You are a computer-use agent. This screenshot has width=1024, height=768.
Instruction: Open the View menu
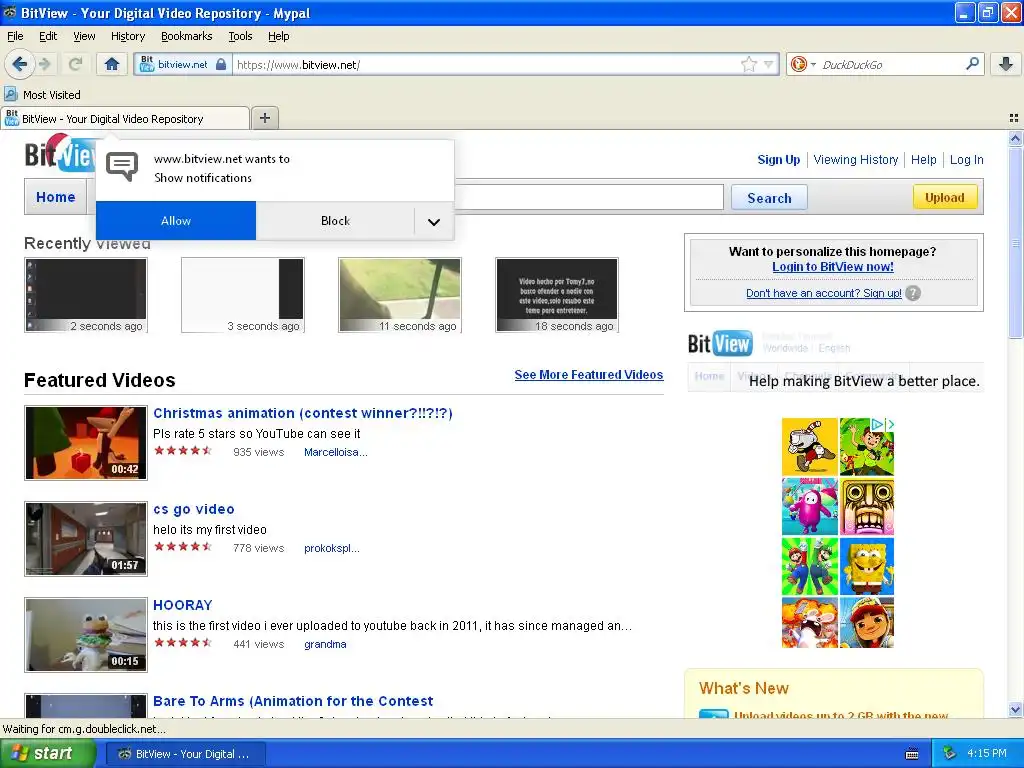click(84, 36)
